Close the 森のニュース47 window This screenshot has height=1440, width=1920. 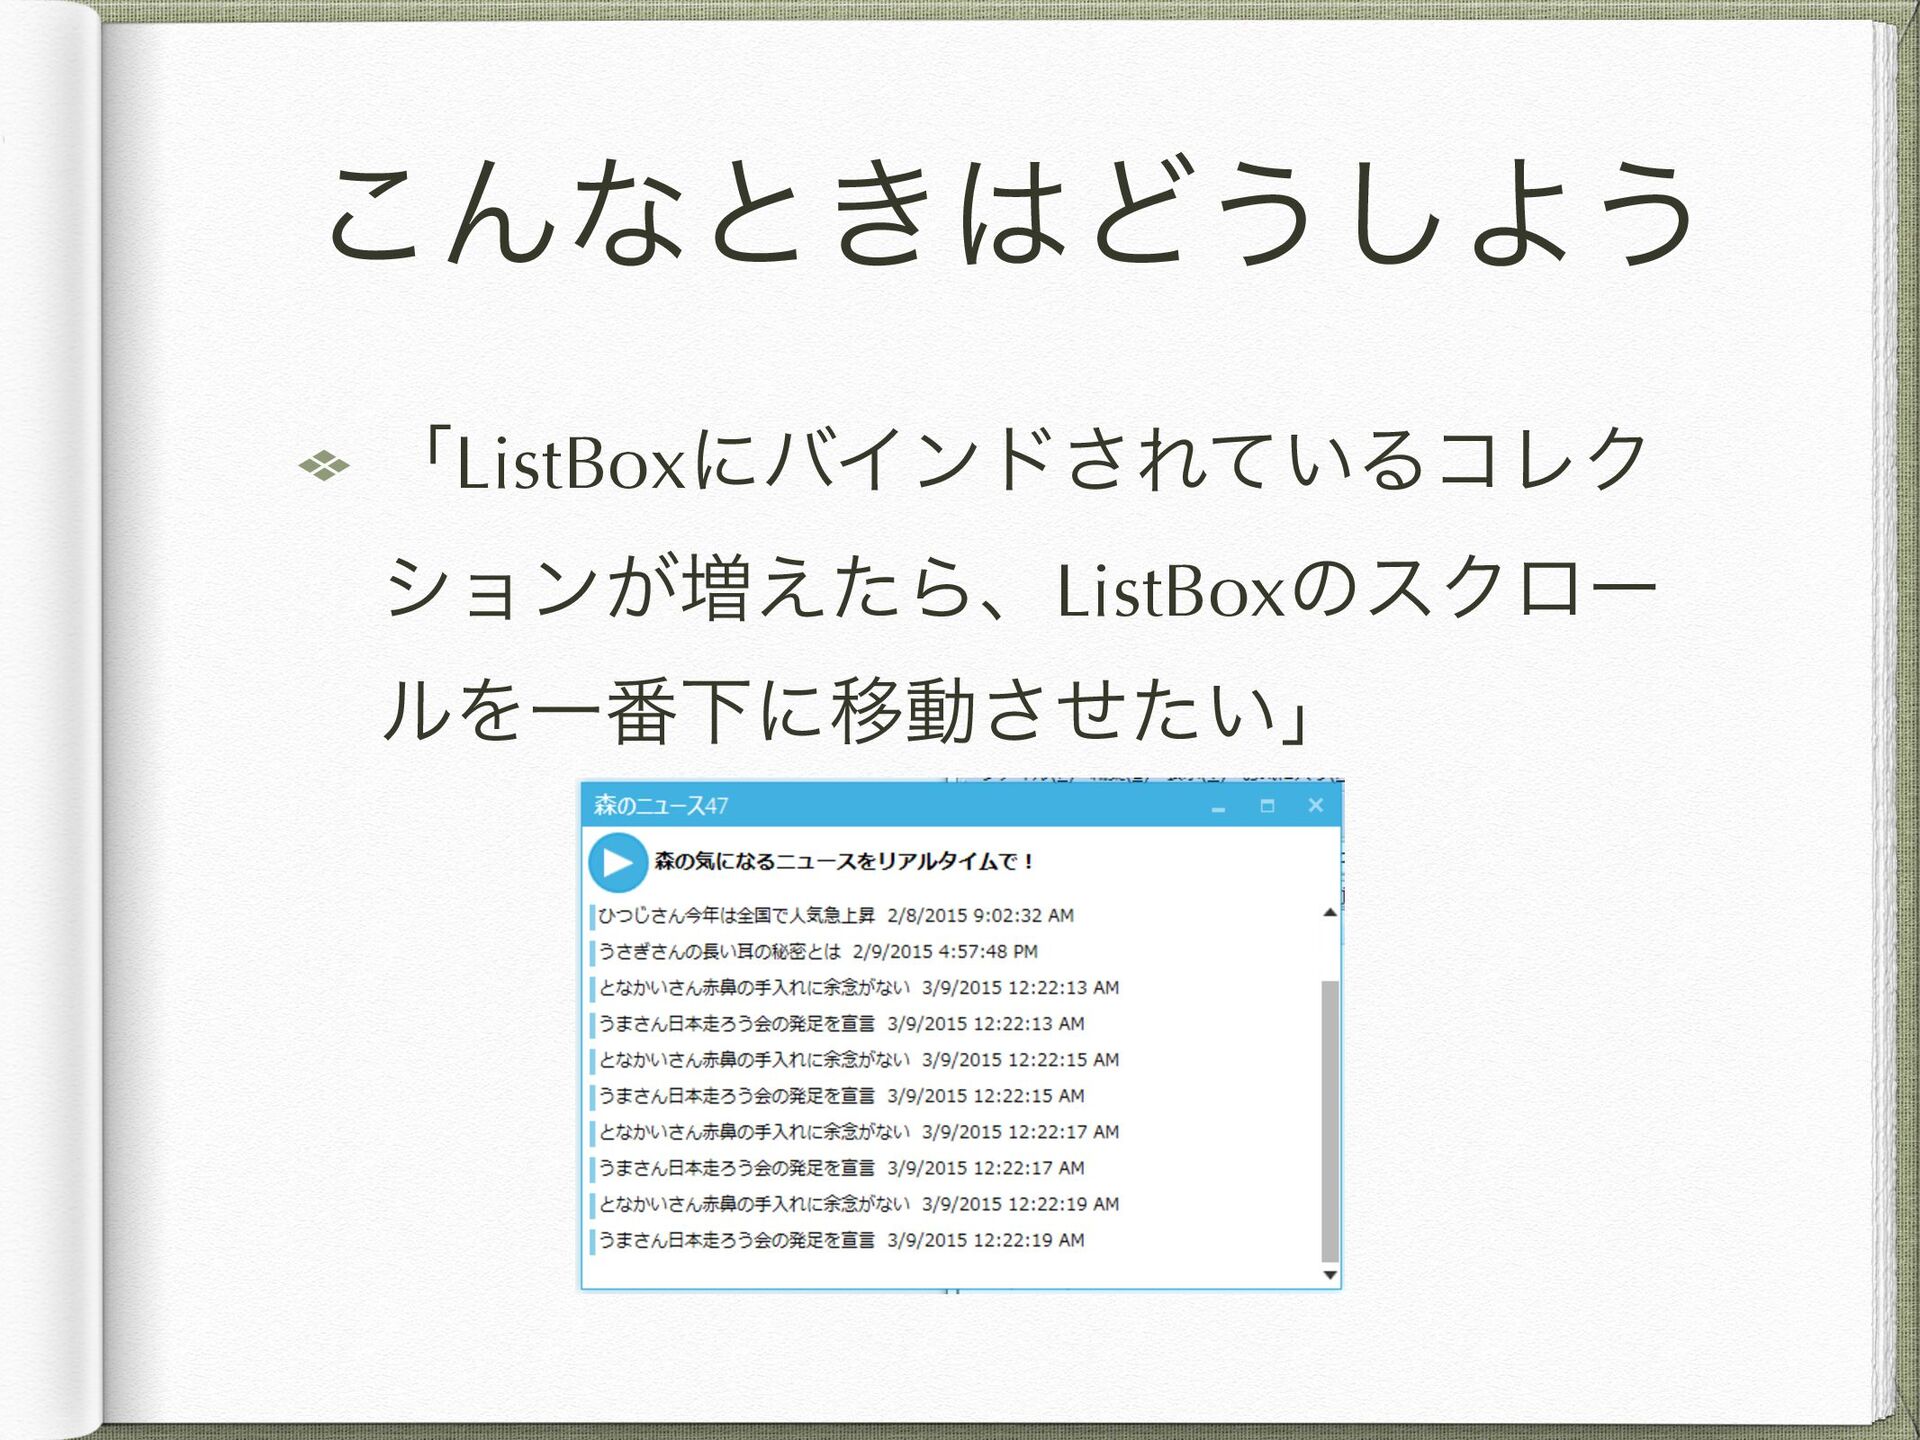[x=1316, y=805]
